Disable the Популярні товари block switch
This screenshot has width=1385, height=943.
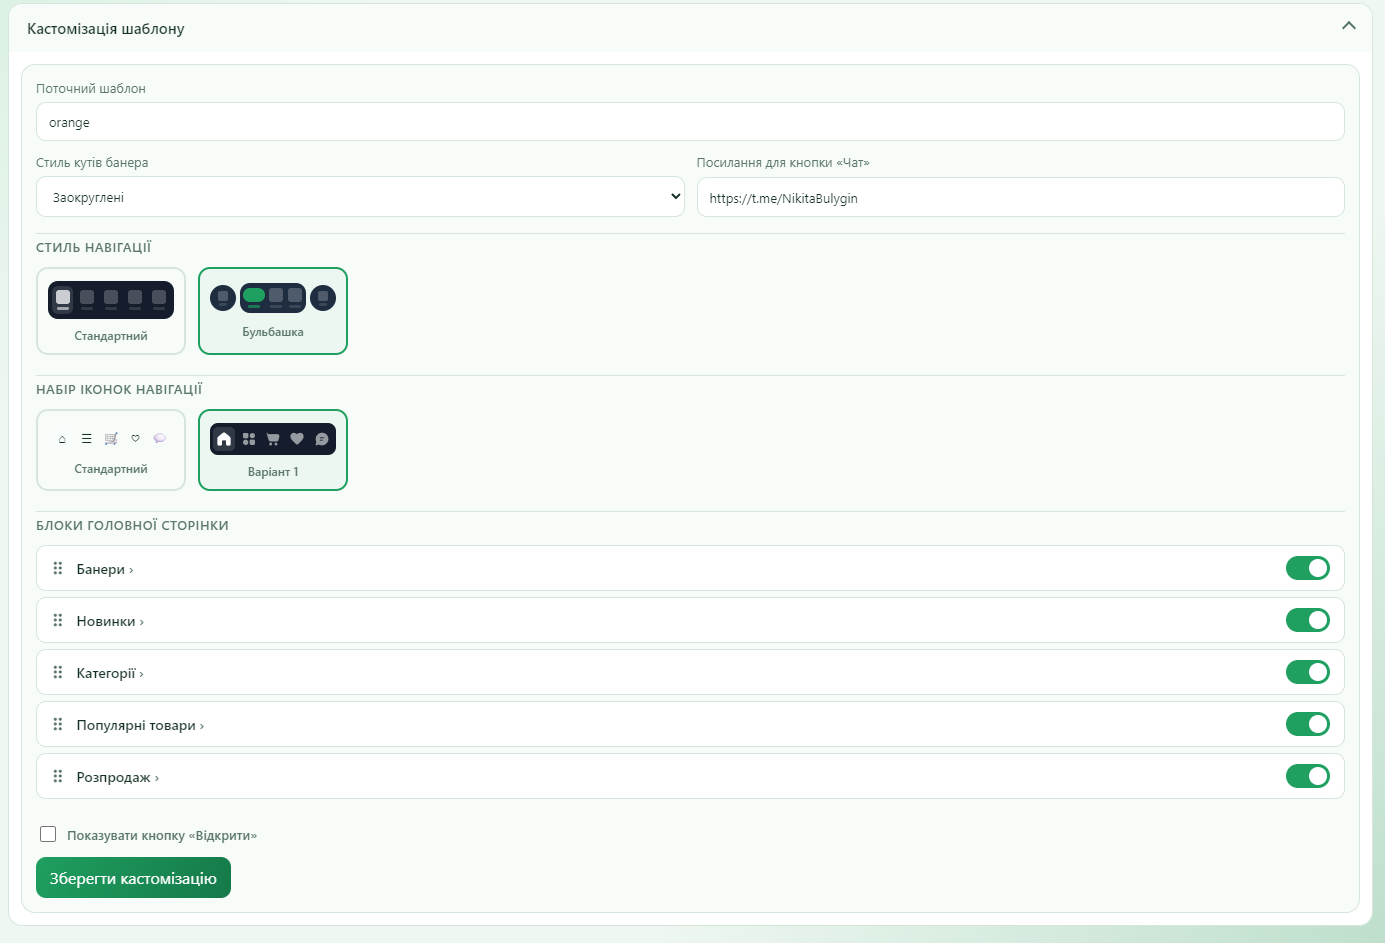click(x=1308, y=724)
